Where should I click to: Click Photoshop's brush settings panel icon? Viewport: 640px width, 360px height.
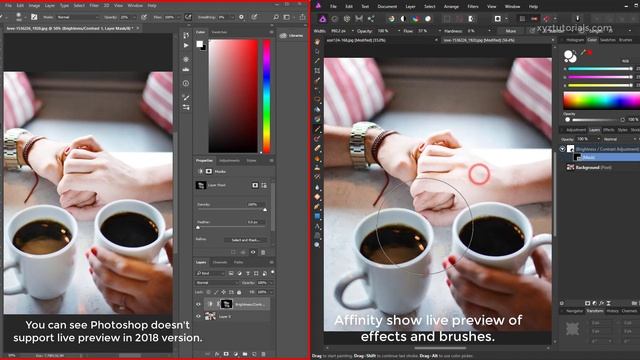[34, 17]
